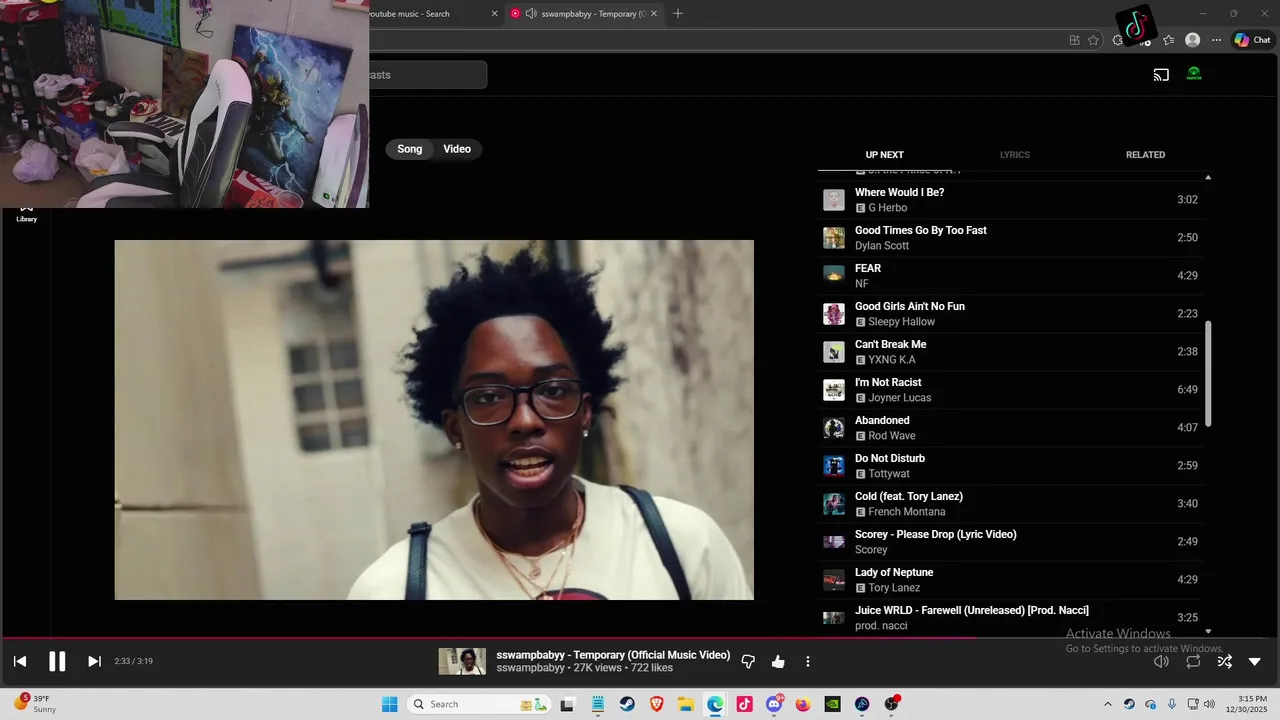Open Discord from the taskbar
Image resolution: width=1280 pixels, height=720 pixels.
click(774, 704)
